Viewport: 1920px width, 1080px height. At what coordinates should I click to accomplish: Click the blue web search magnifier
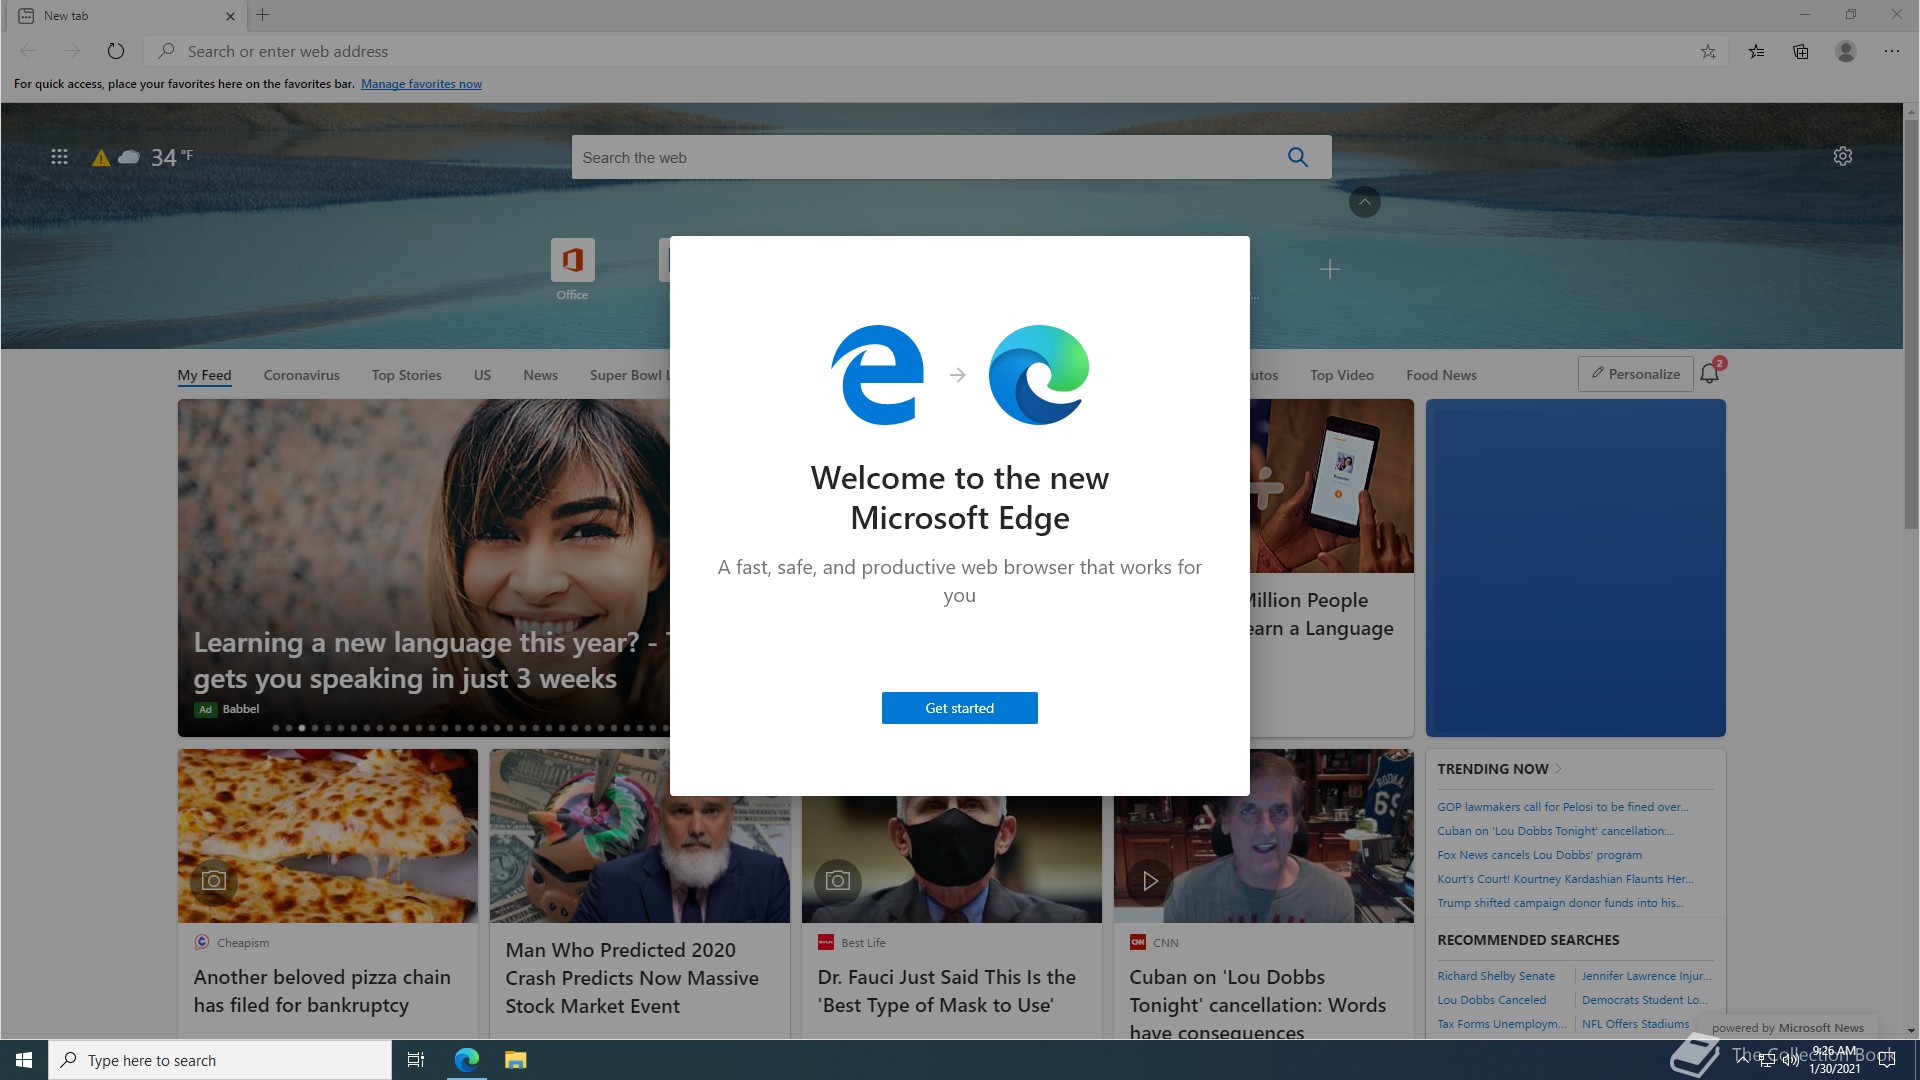(1298, 157)
